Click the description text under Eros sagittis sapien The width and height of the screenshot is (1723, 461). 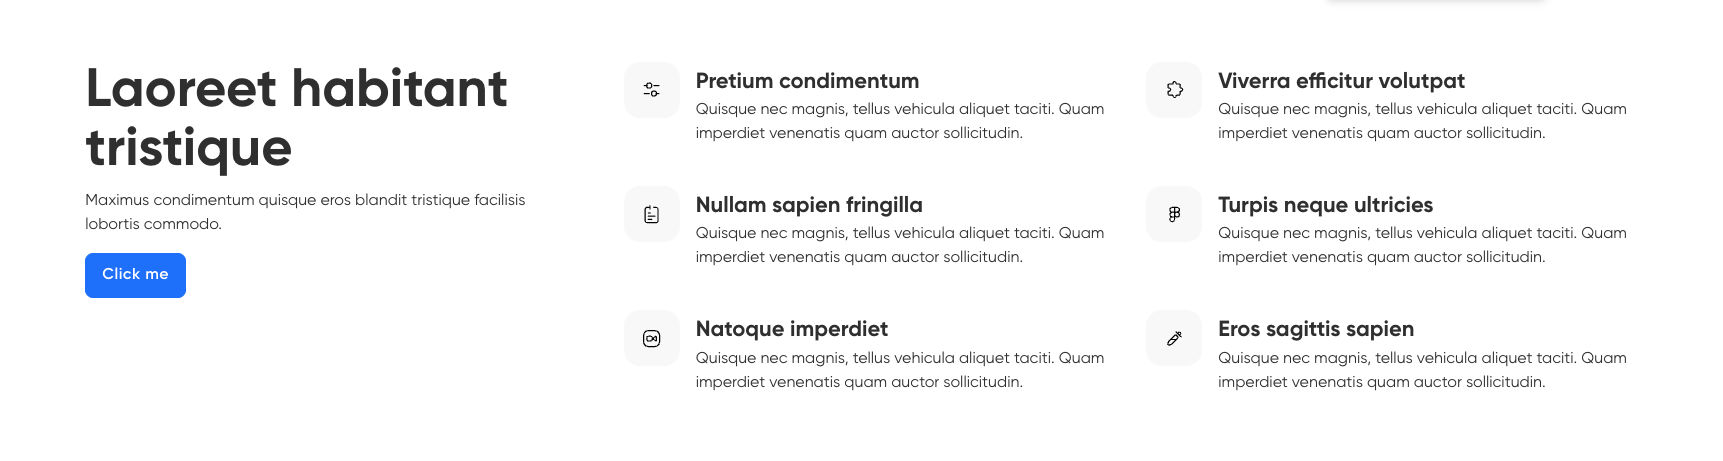point(1421,370)
